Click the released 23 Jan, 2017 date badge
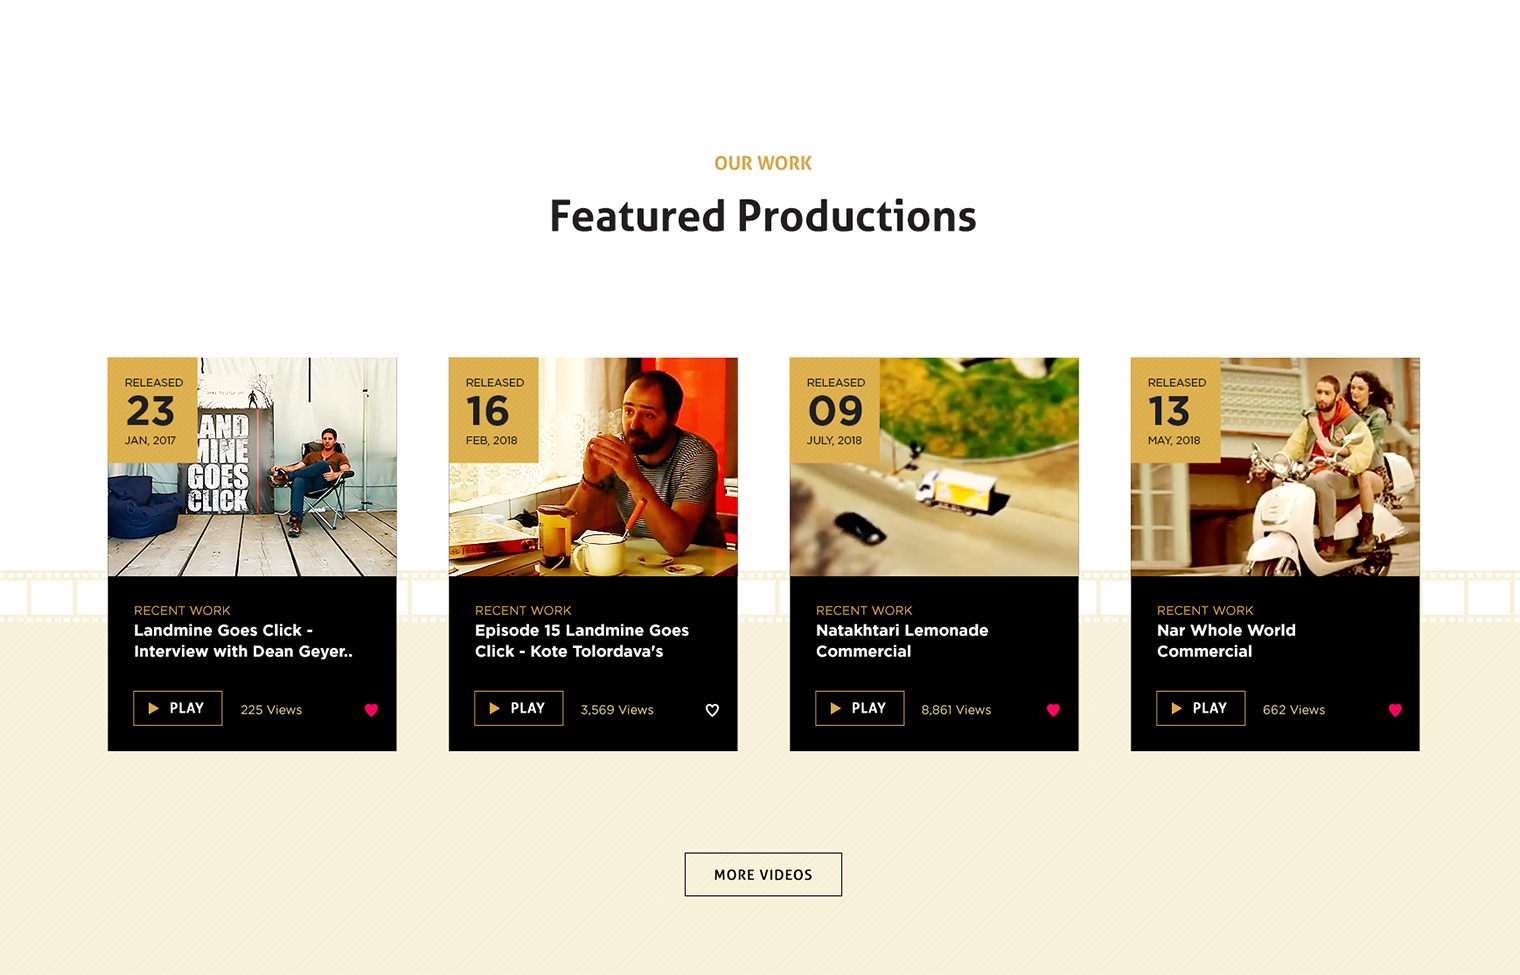Image resolution: width=1520 pixels, height=975 pixels. 152,410
